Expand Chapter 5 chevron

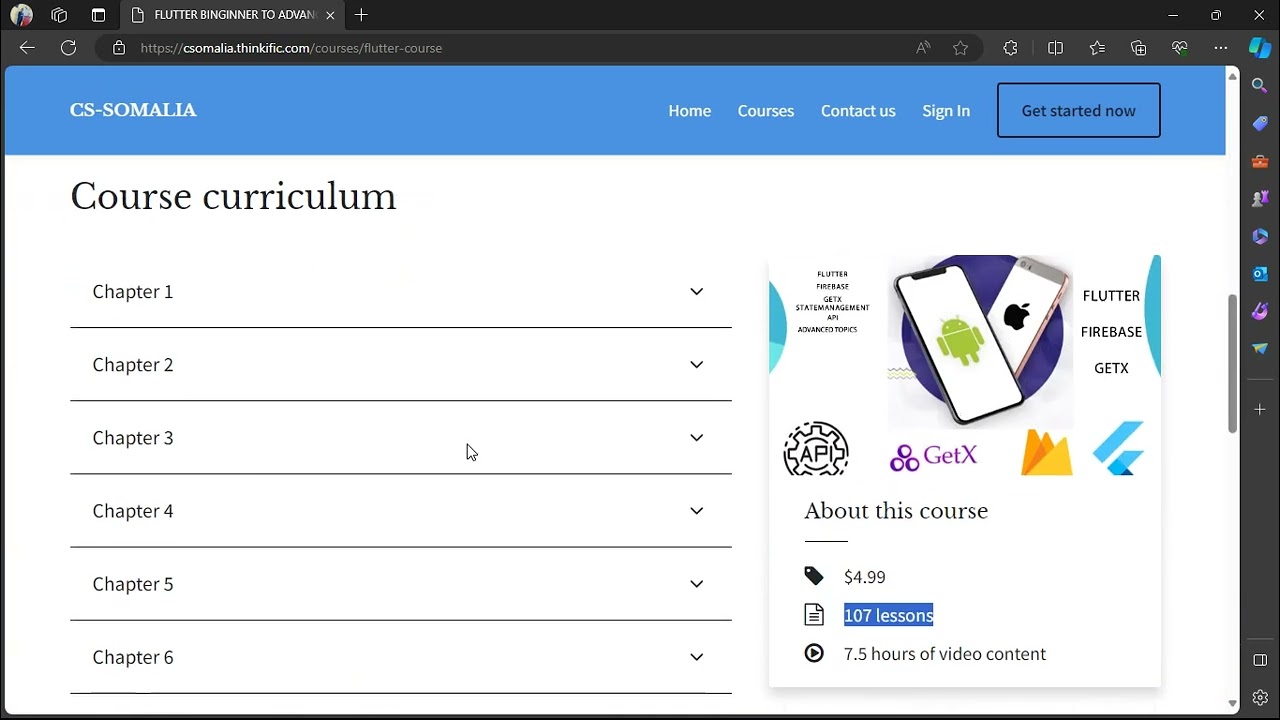(x=697, y=584)
